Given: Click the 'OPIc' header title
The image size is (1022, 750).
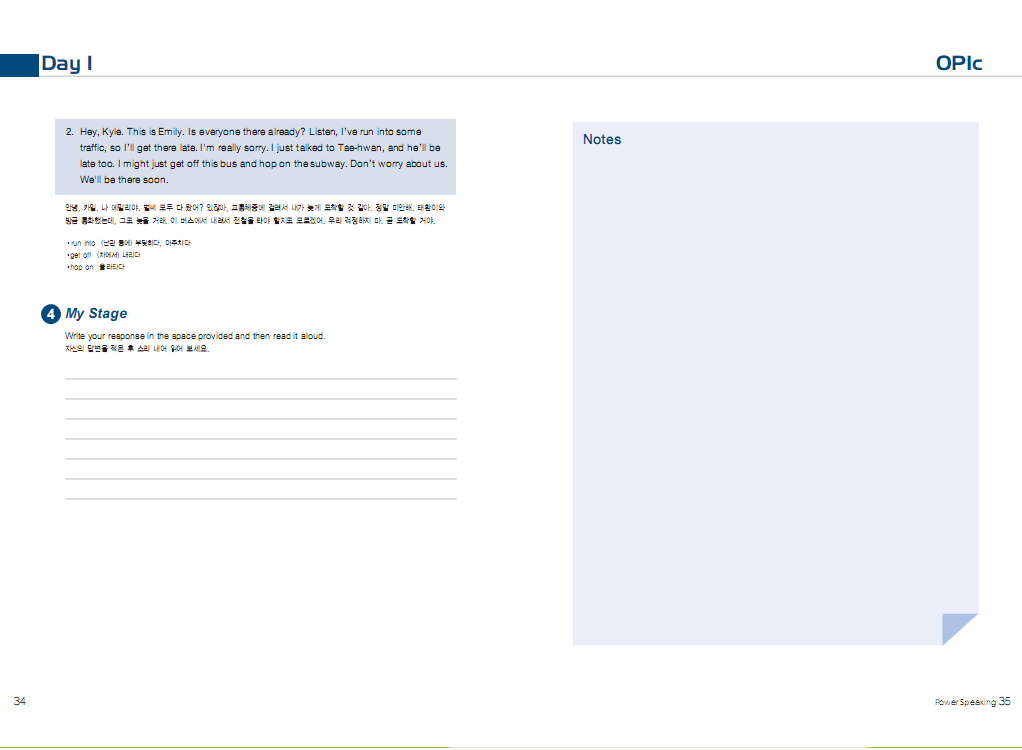Looking at the screenshot, I should click(x=958, y=63).
